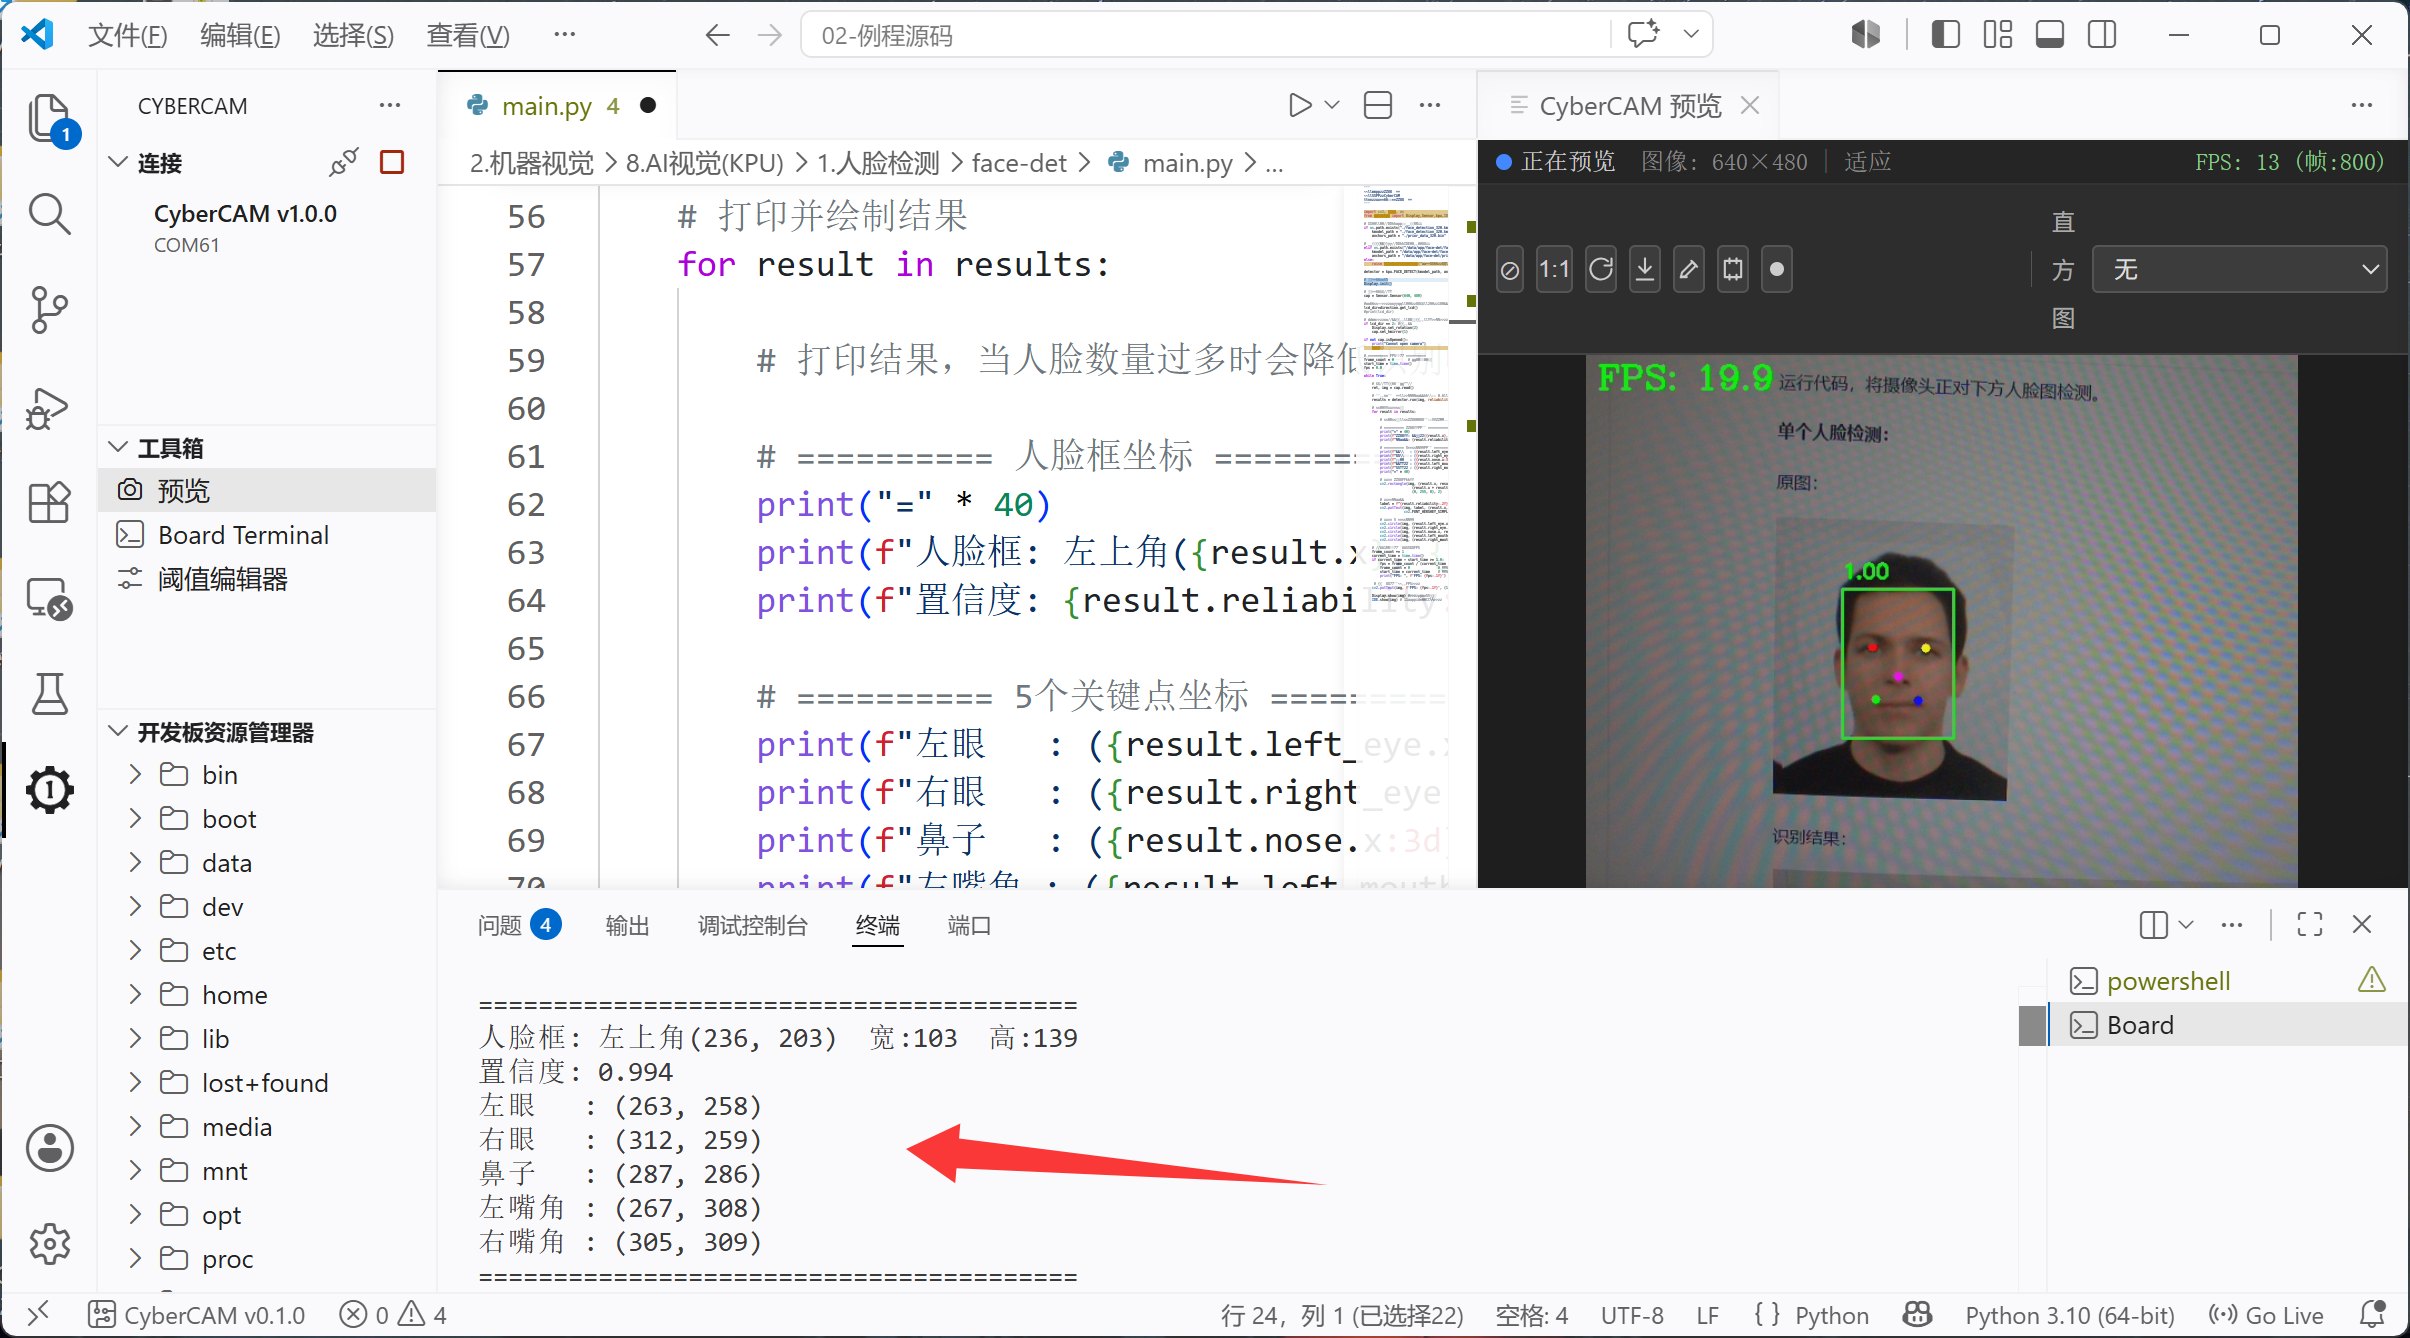Click the command center search field

1205,35
